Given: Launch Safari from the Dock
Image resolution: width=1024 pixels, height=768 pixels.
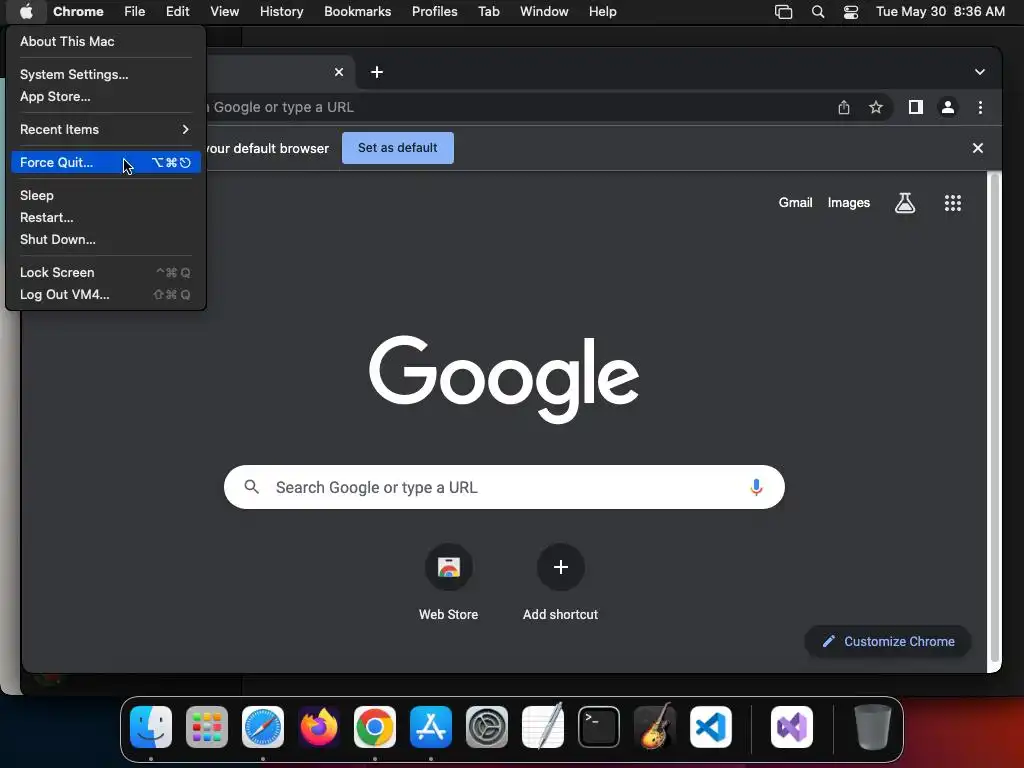Looking at the screenshot, I should coord(263,727).
